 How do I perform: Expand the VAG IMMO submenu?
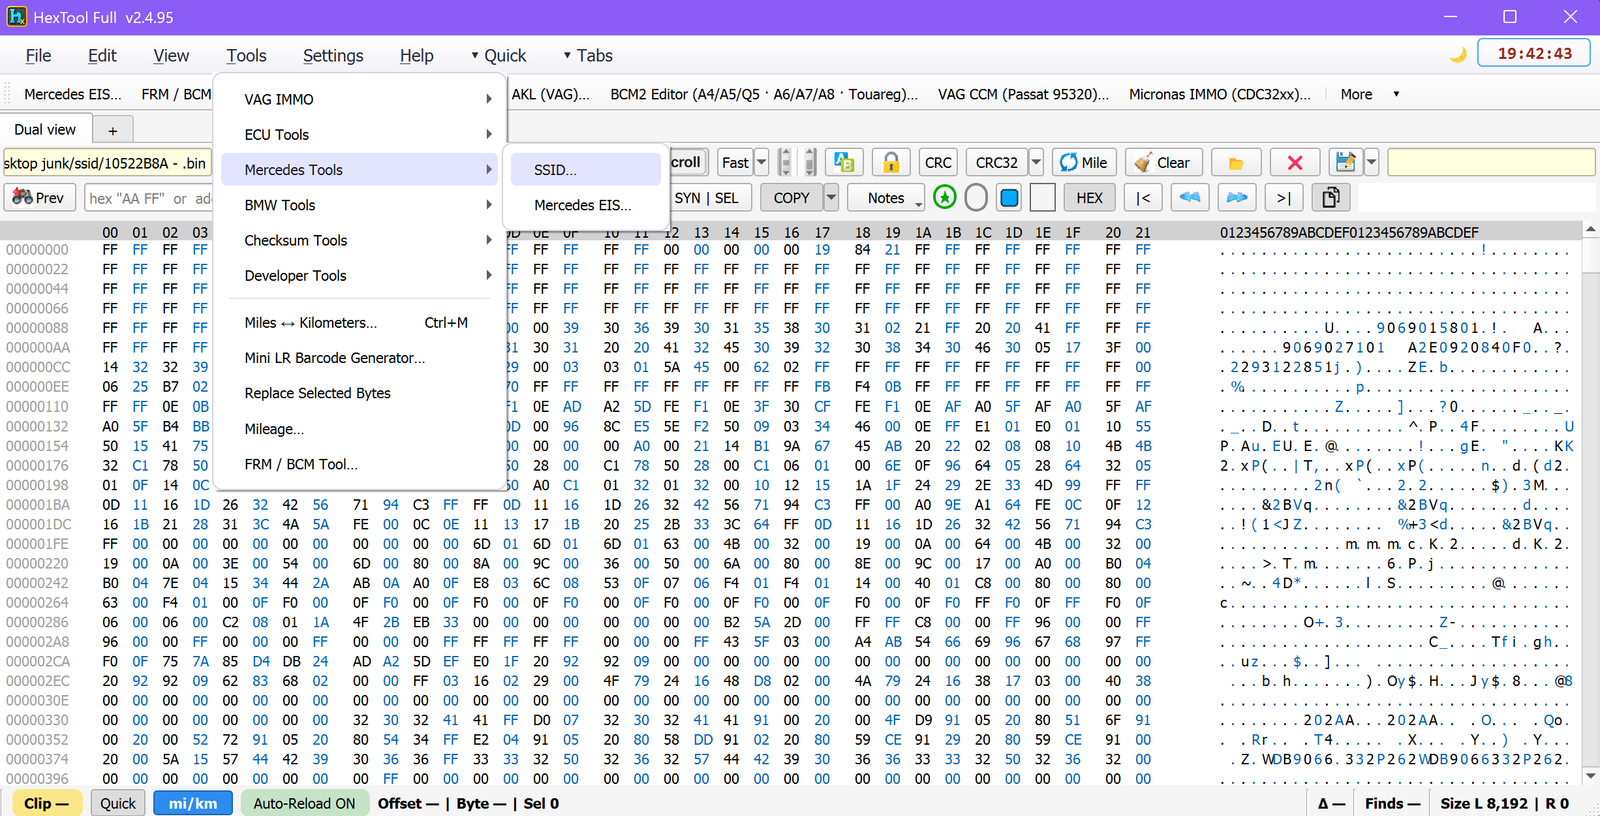click(359, 99)
